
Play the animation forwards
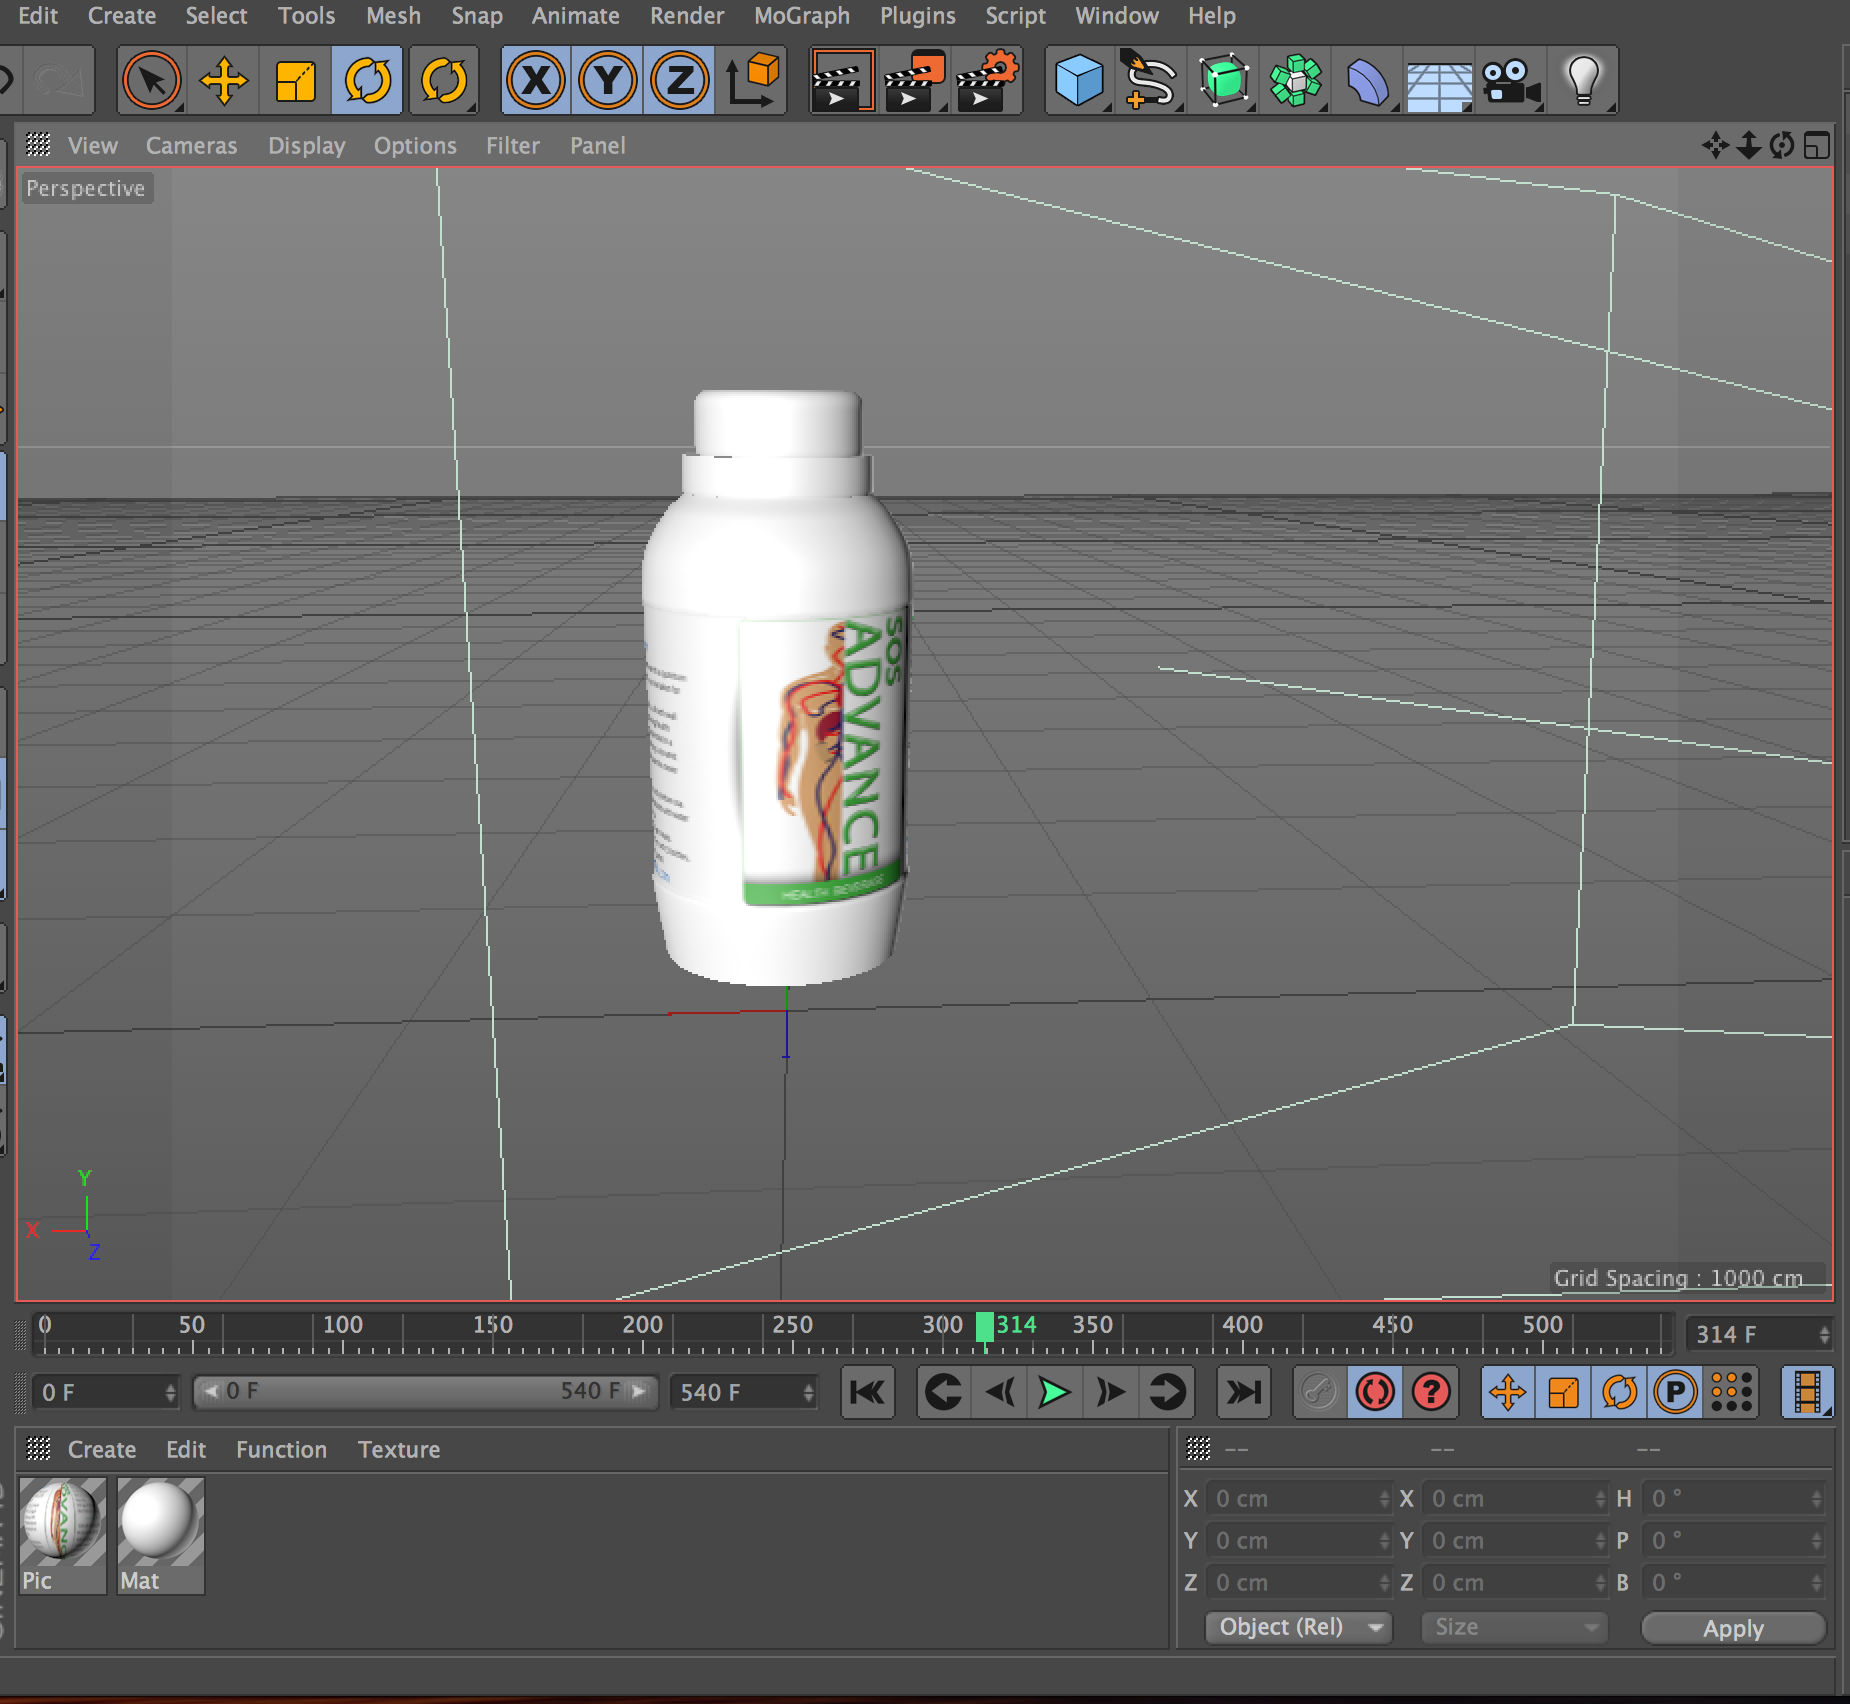click(x=1054, y=1392)
